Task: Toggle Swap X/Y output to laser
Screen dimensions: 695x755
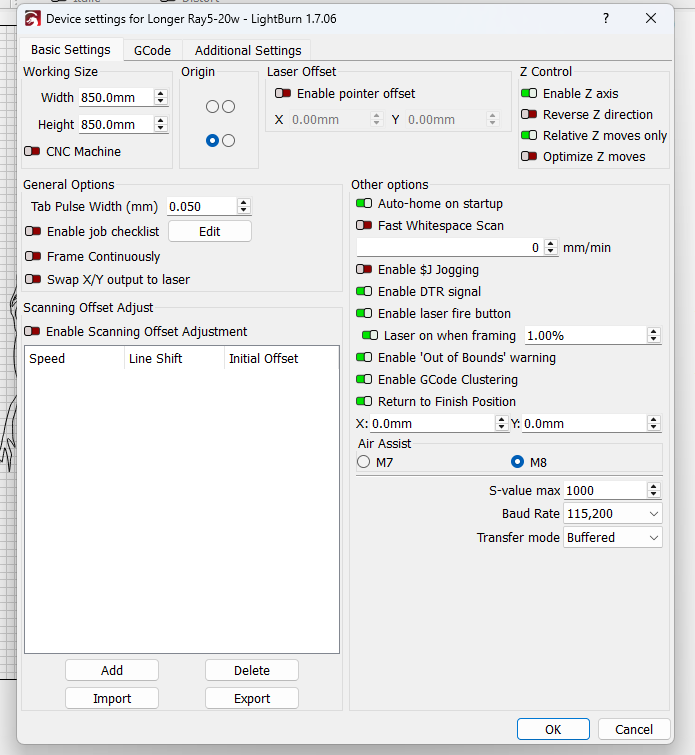Action: (33, 279)
